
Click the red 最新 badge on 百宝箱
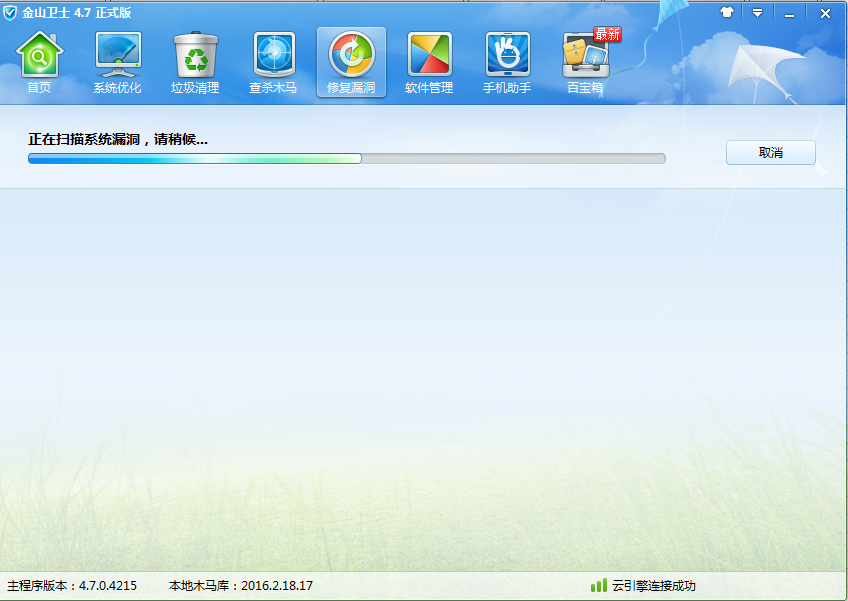607,34
